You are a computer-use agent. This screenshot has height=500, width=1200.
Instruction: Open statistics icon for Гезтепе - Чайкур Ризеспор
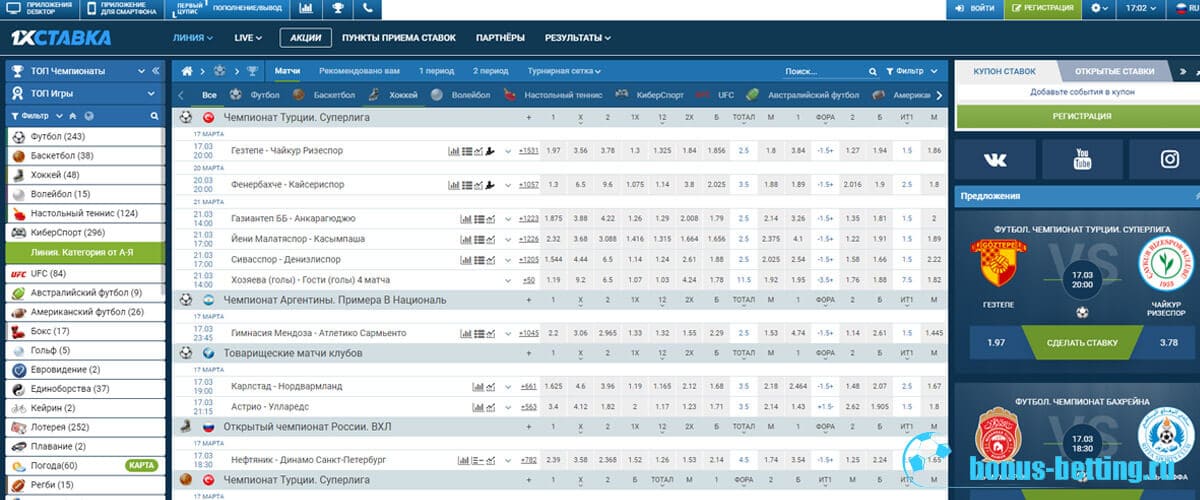454,151
